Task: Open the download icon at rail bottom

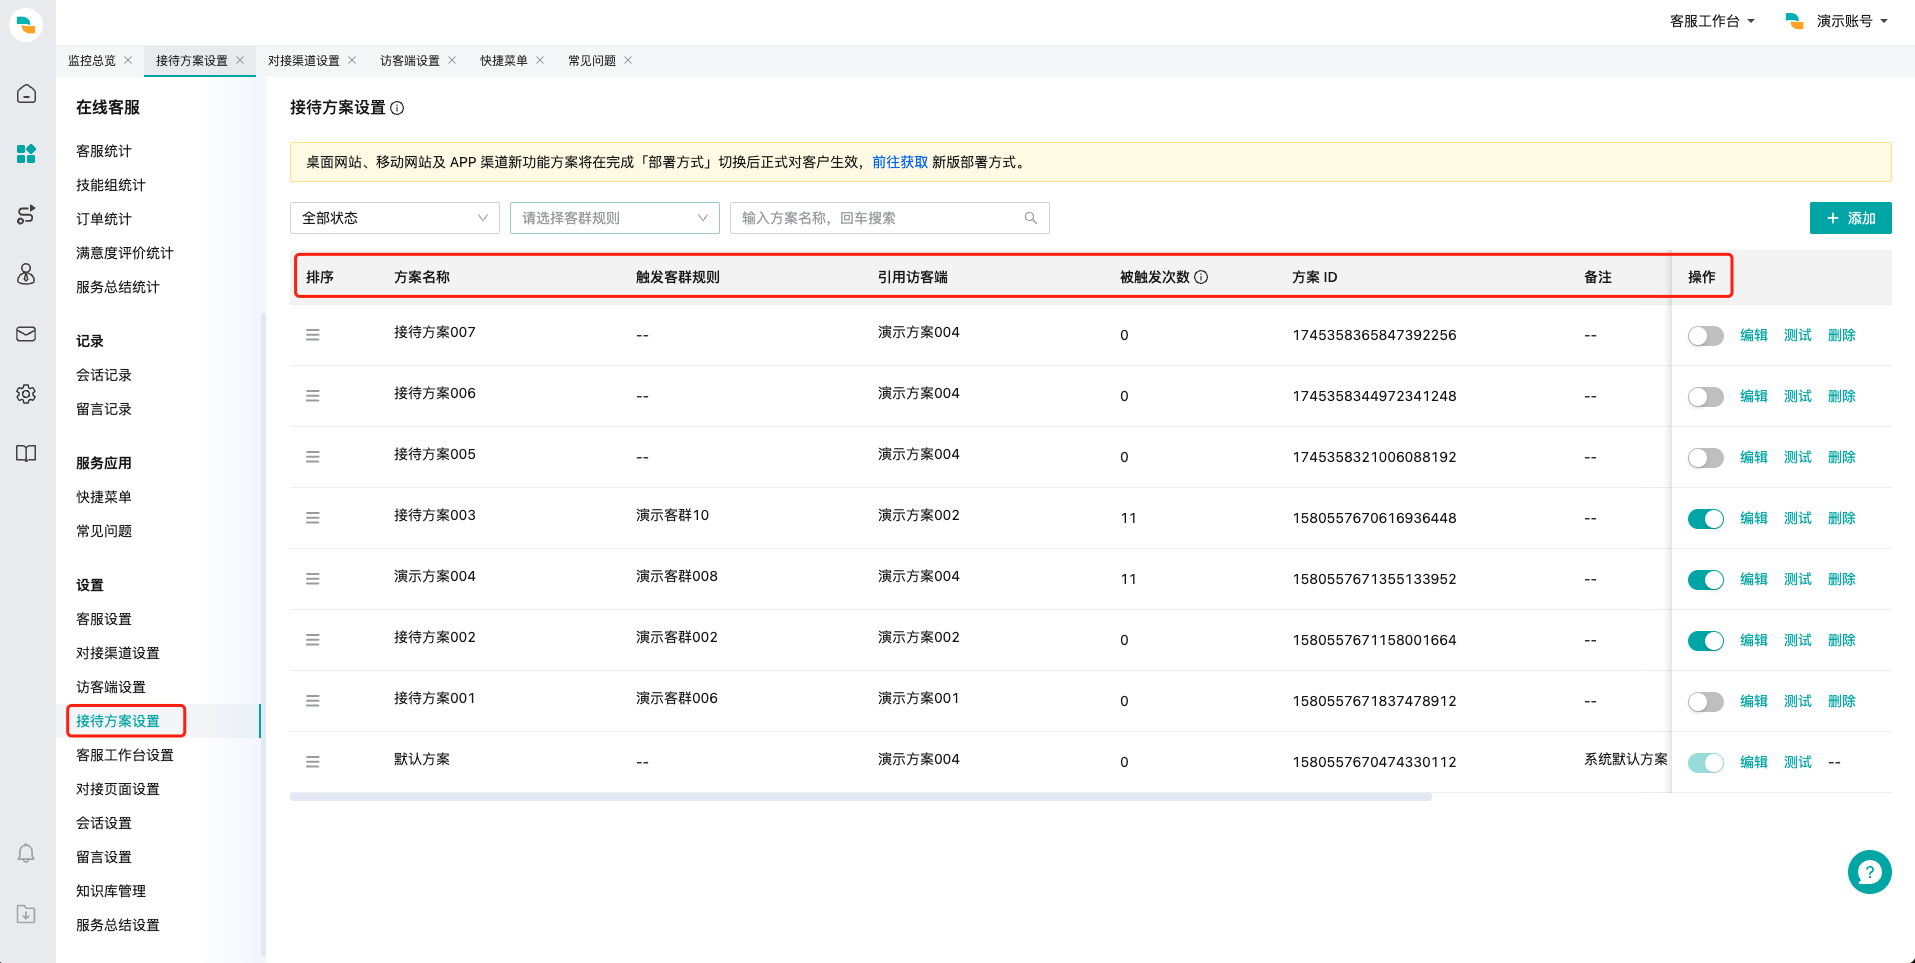Action: click(27, 913)
